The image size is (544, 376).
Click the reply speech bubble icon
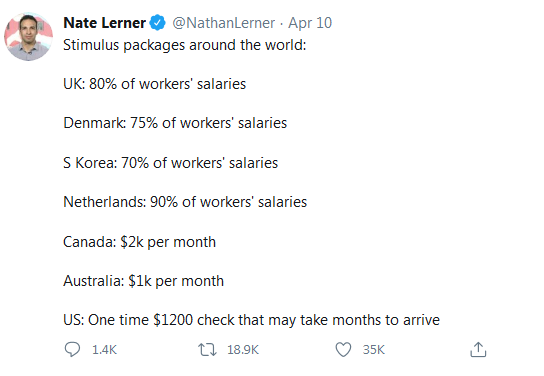click(x=72, y=349)
